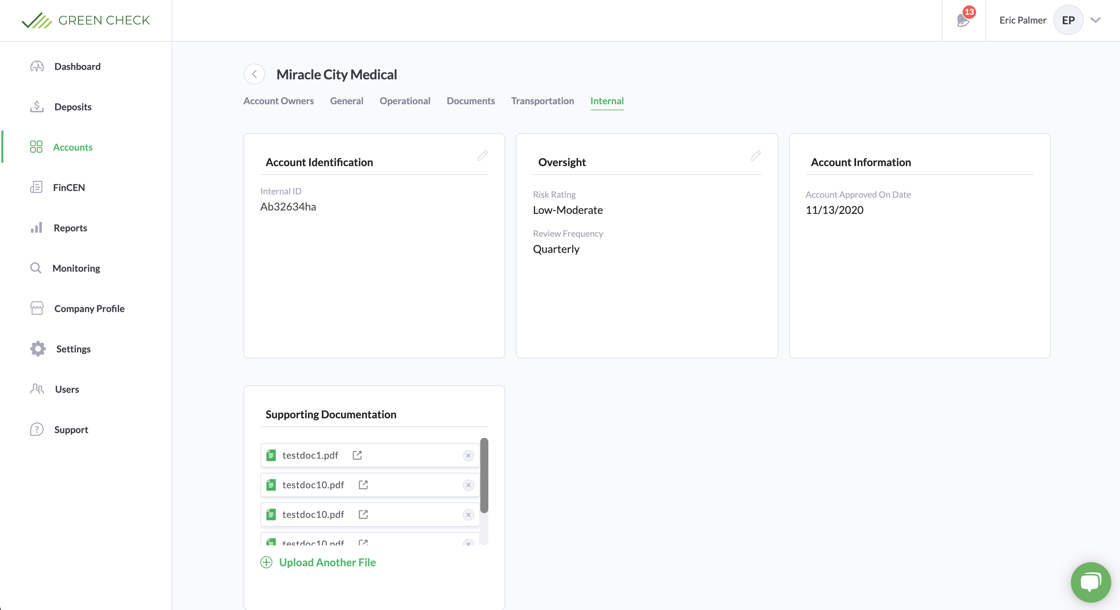Open Support label in sidebar
Image resolution: width=1120 pixels, height=610 pixels.
pyautogui.click(x=71, y=429)
